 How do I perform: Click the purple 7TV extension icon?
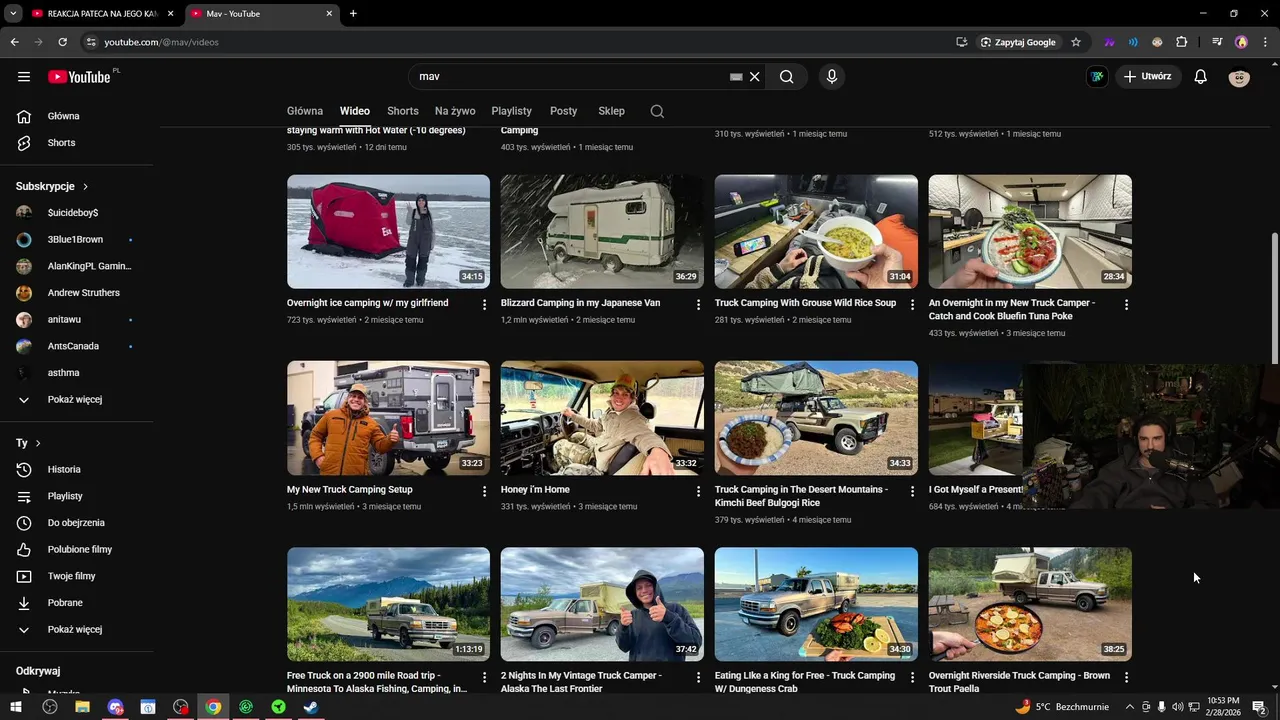tap(1109, 42)
